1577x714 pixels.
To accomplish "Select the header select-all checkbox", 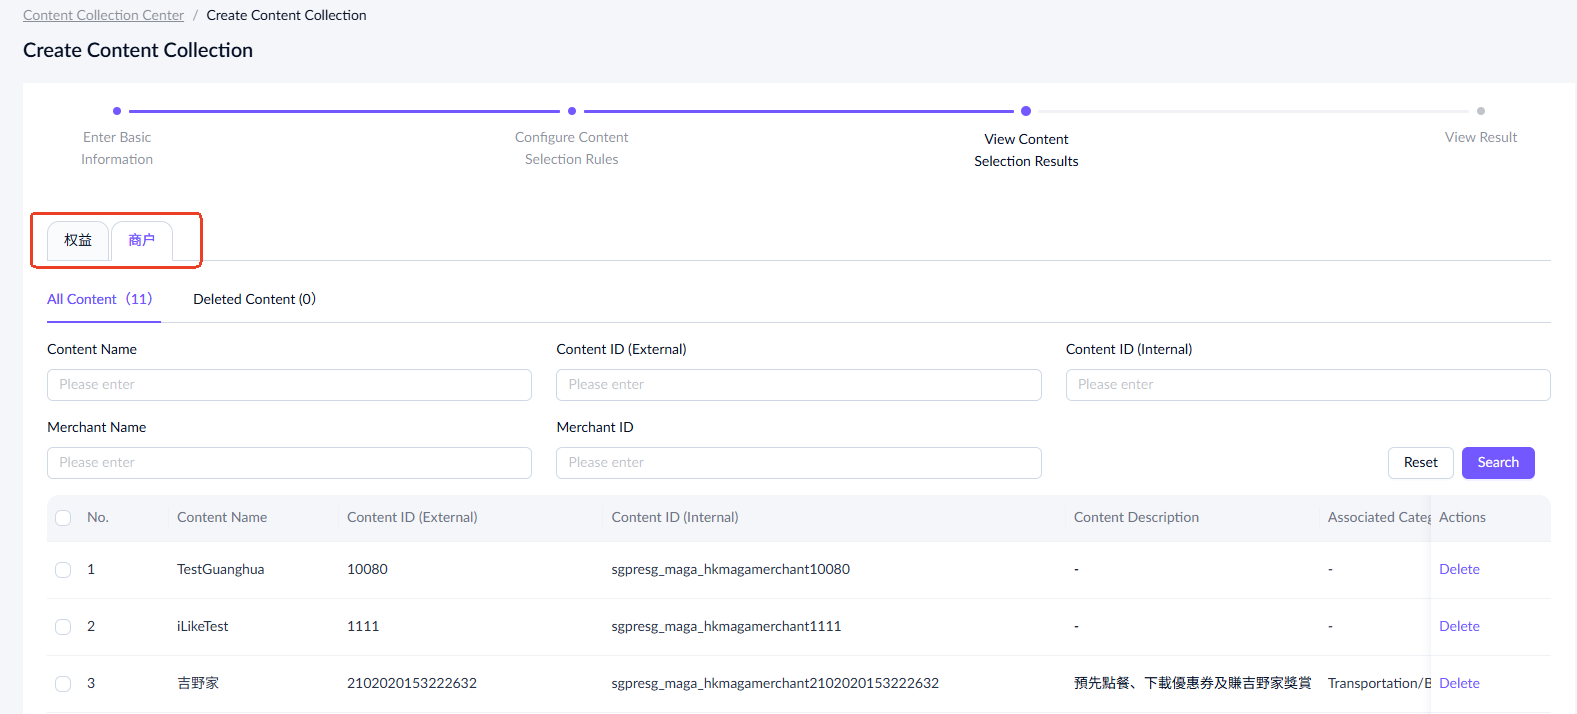I will pos(63,518).
